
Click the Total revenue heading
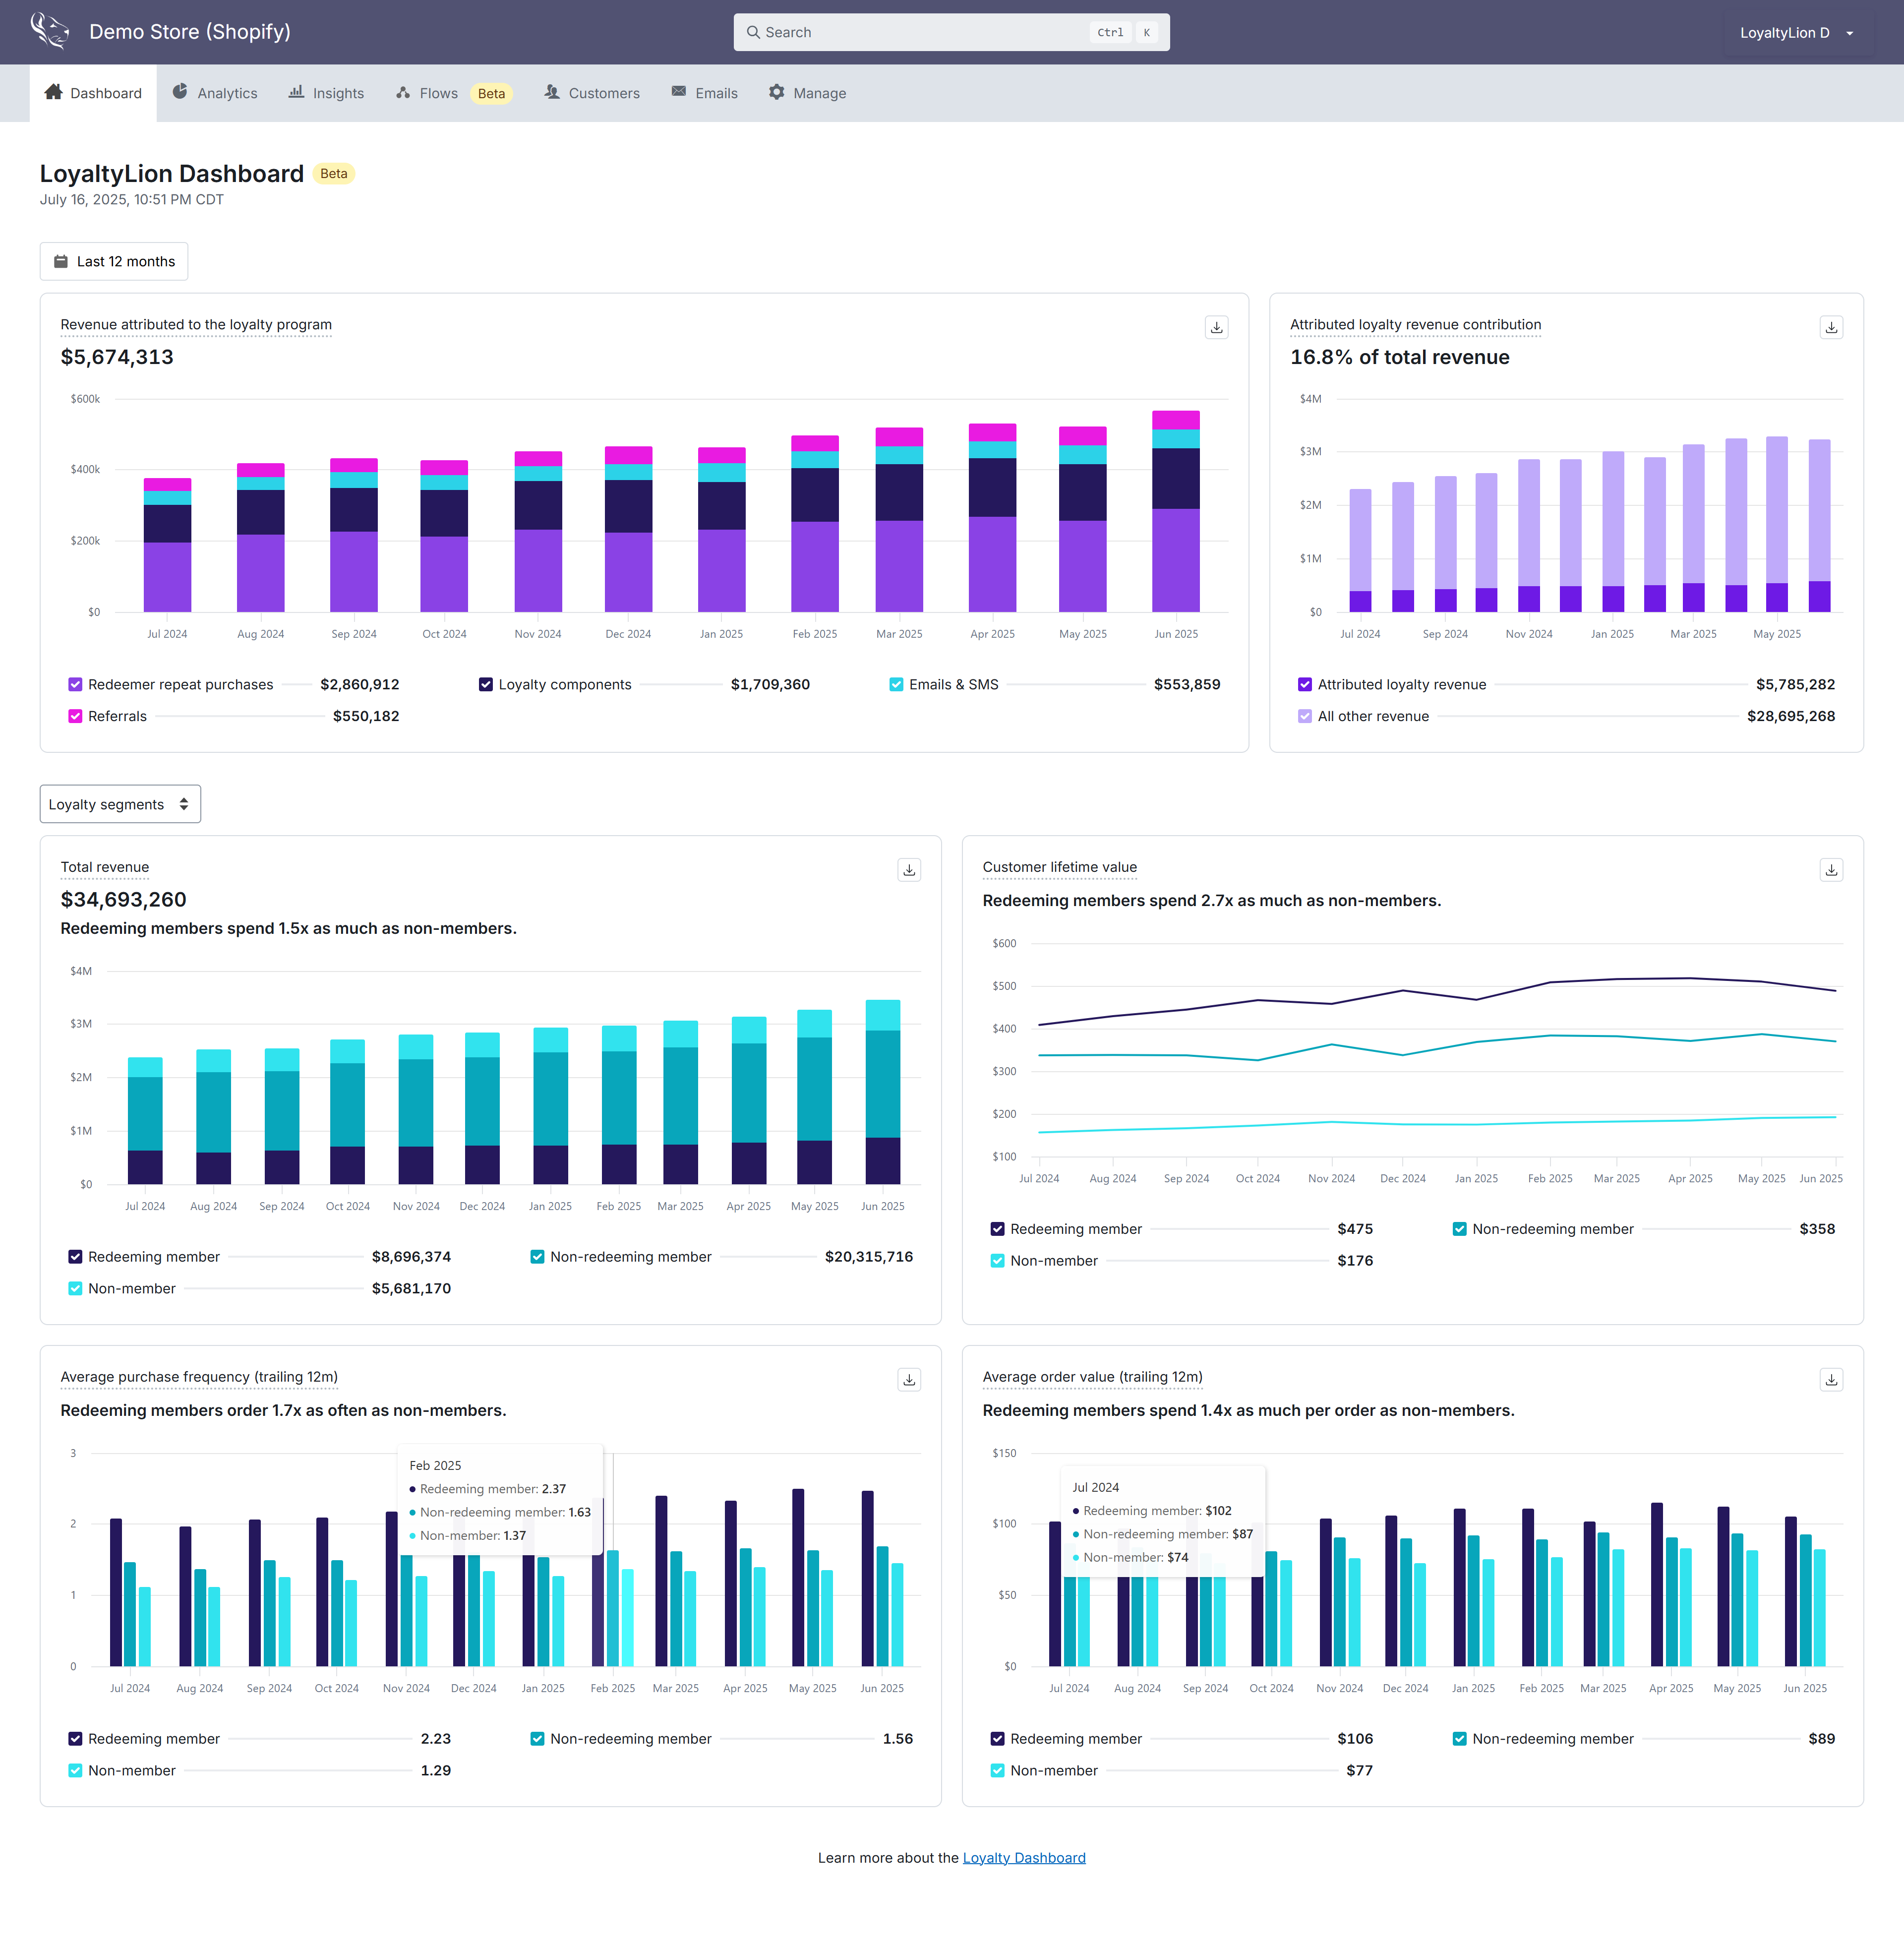105,868
